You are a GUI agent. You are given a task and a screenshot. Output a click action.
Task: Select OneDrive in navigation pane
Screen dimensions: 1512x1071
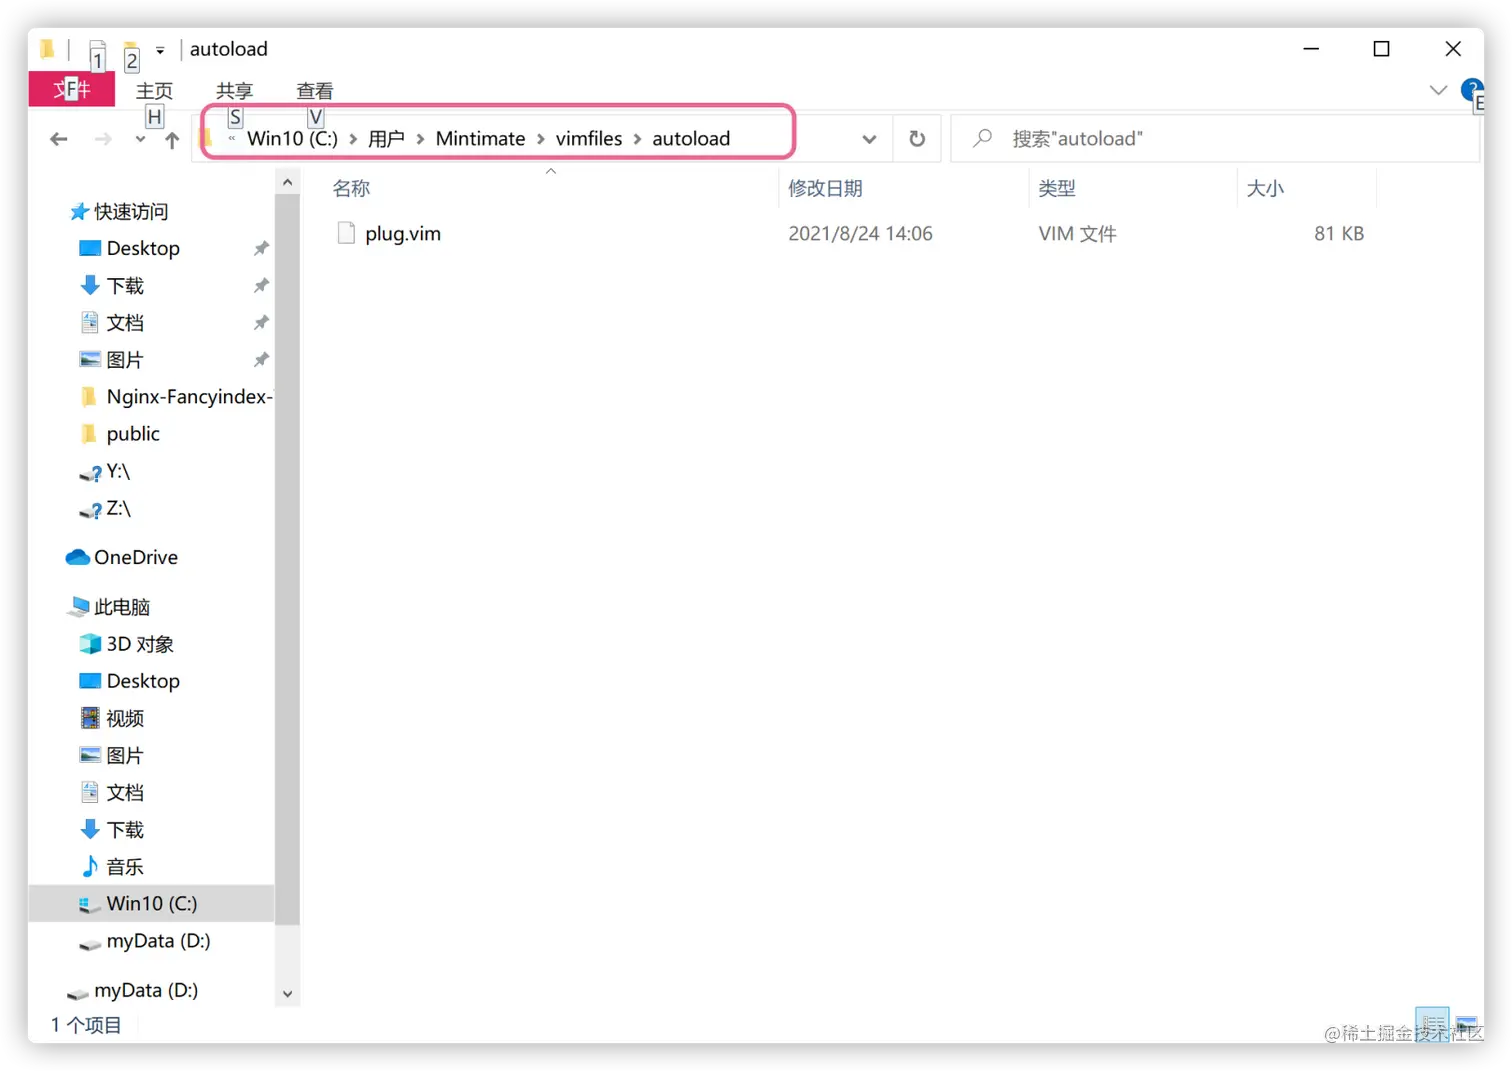[135, 557]
